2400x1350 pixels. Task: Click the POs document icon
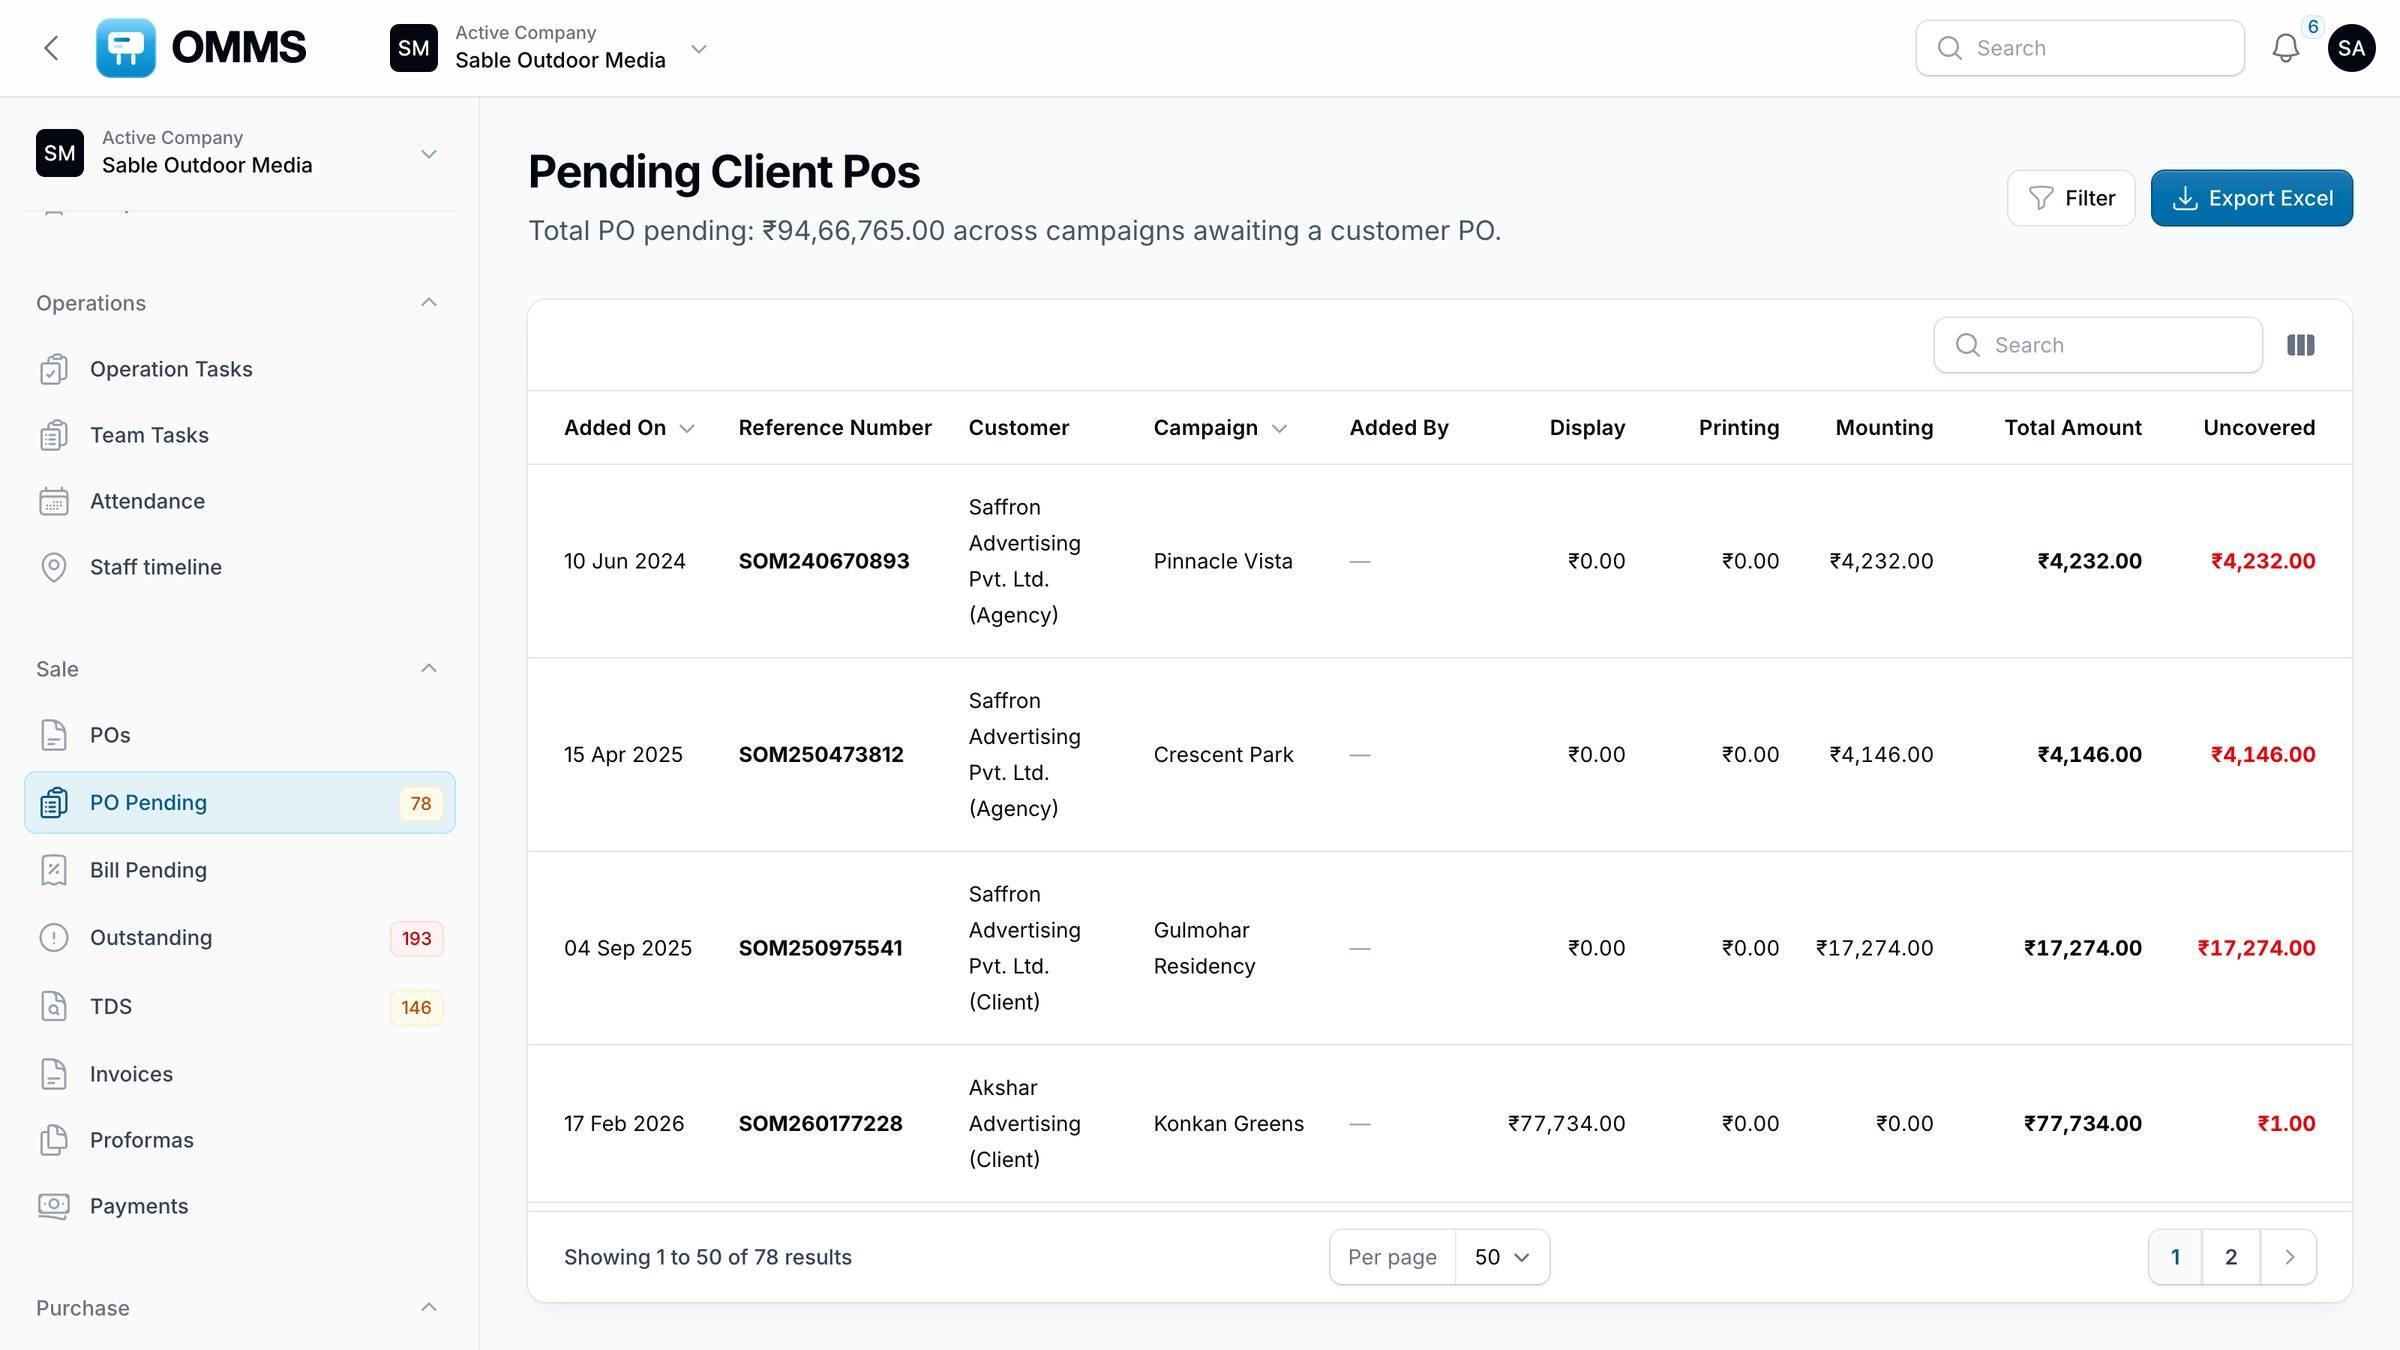click(54, 735)
